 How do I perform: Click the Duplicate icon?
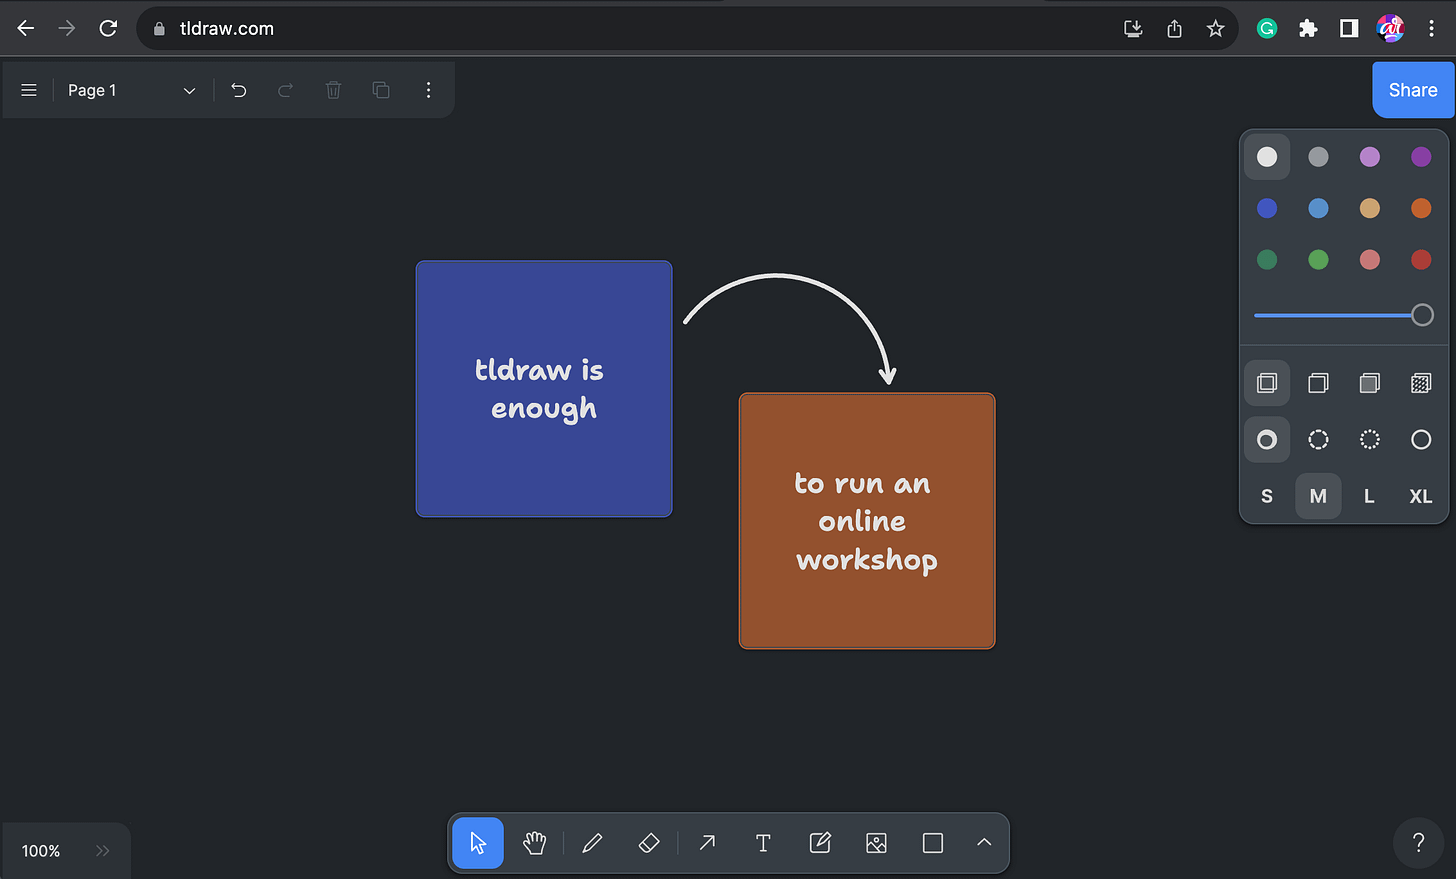click(381, 90)
